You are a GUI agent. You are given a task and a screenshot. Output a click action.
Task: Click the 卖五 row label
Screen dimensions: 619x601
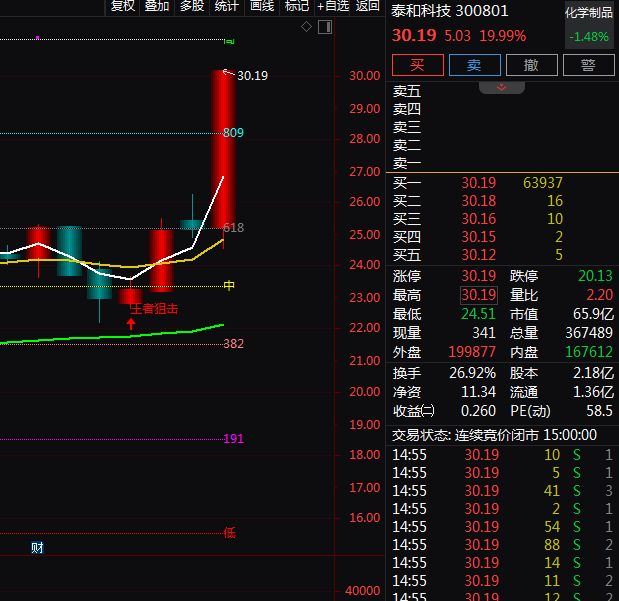point(407,91)
